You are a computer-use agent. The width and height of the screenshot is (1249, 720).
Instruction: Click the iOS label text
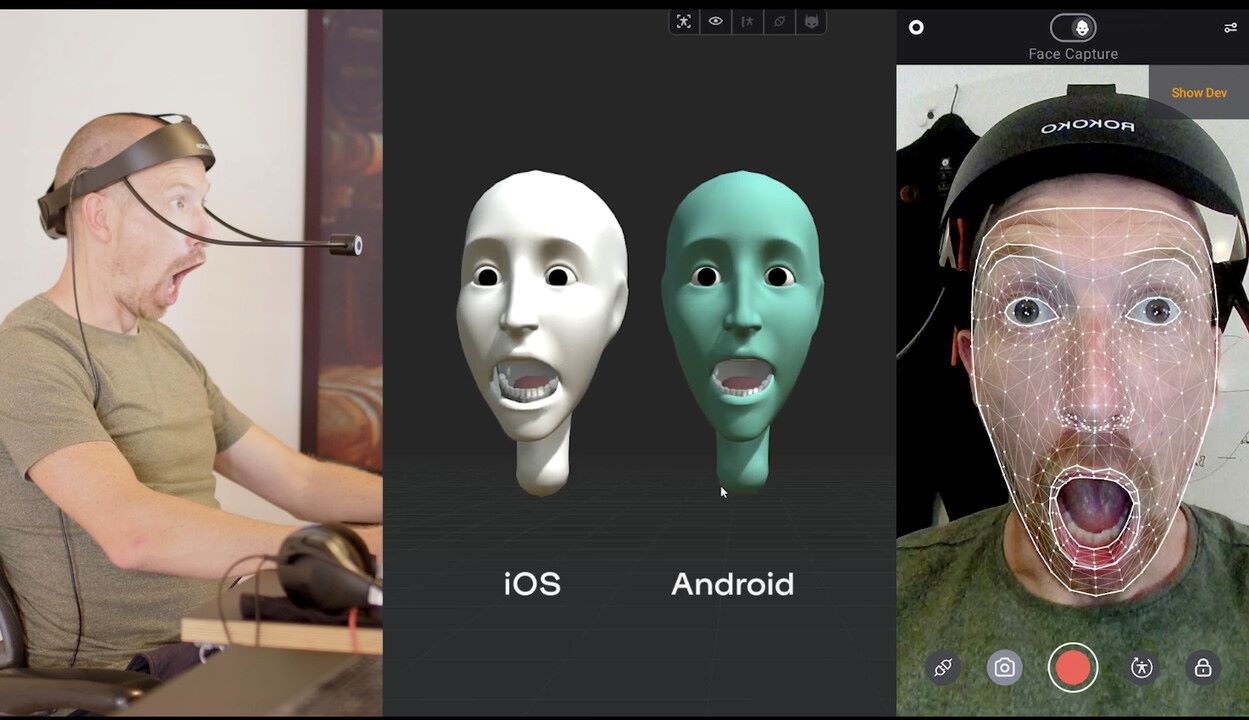point(532,584)
